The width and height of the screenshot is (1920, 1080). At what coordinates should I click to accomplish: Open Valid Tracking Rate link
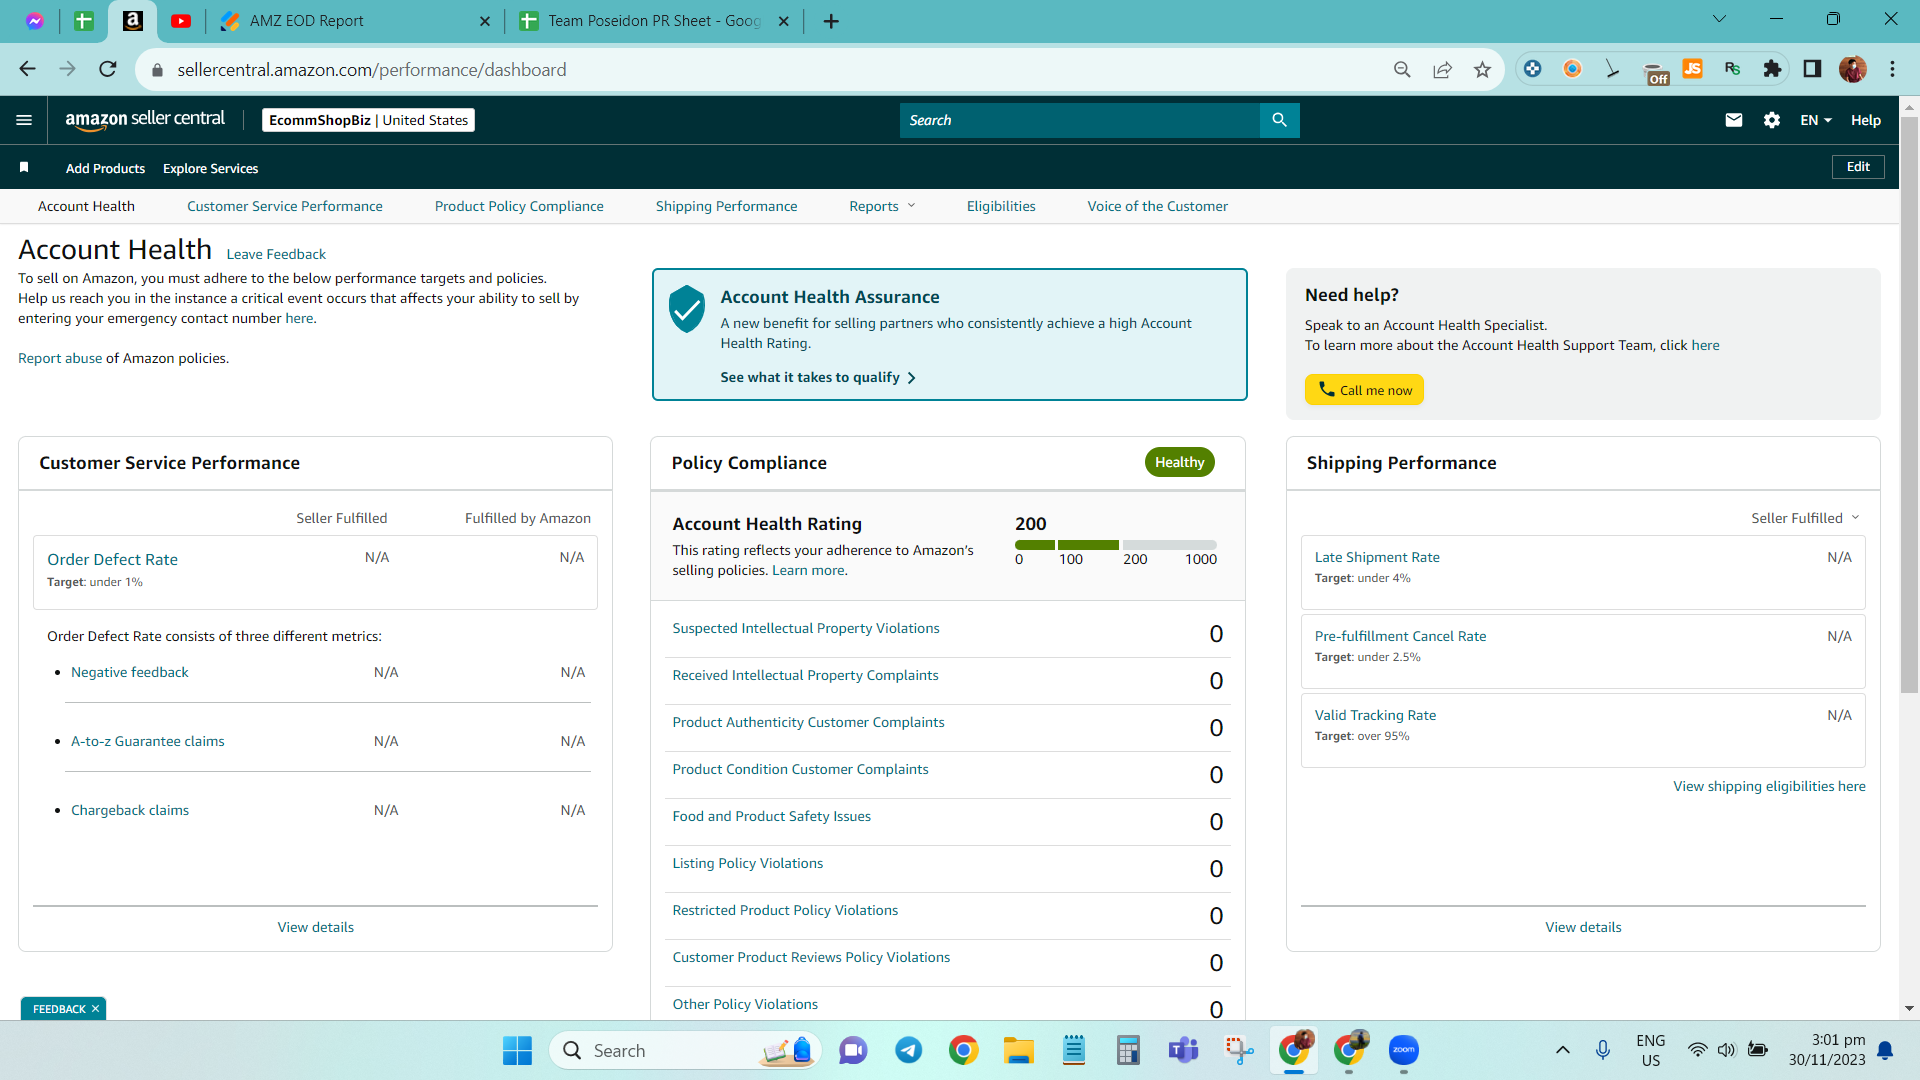pyautogui.click(x=1375, y=715)
